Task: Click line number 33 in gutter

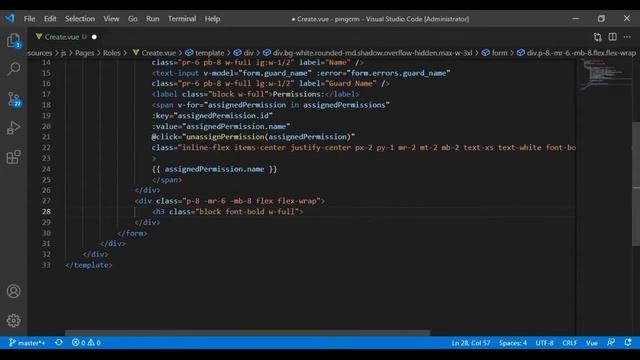Action: [46, 265]
